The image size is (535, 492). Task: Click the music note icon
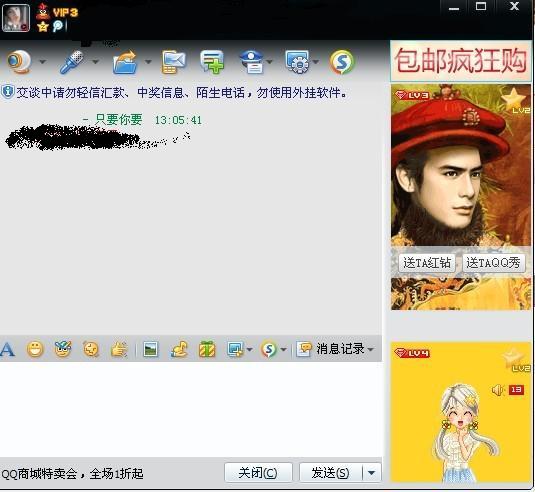179,349
